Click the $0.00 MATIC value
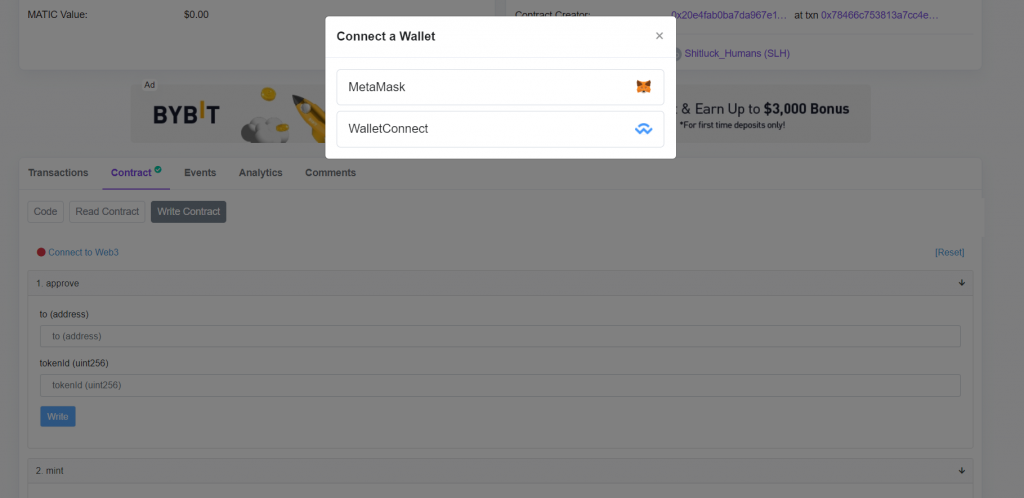Viewport: 1024px width, 498px height. point(197,14)
